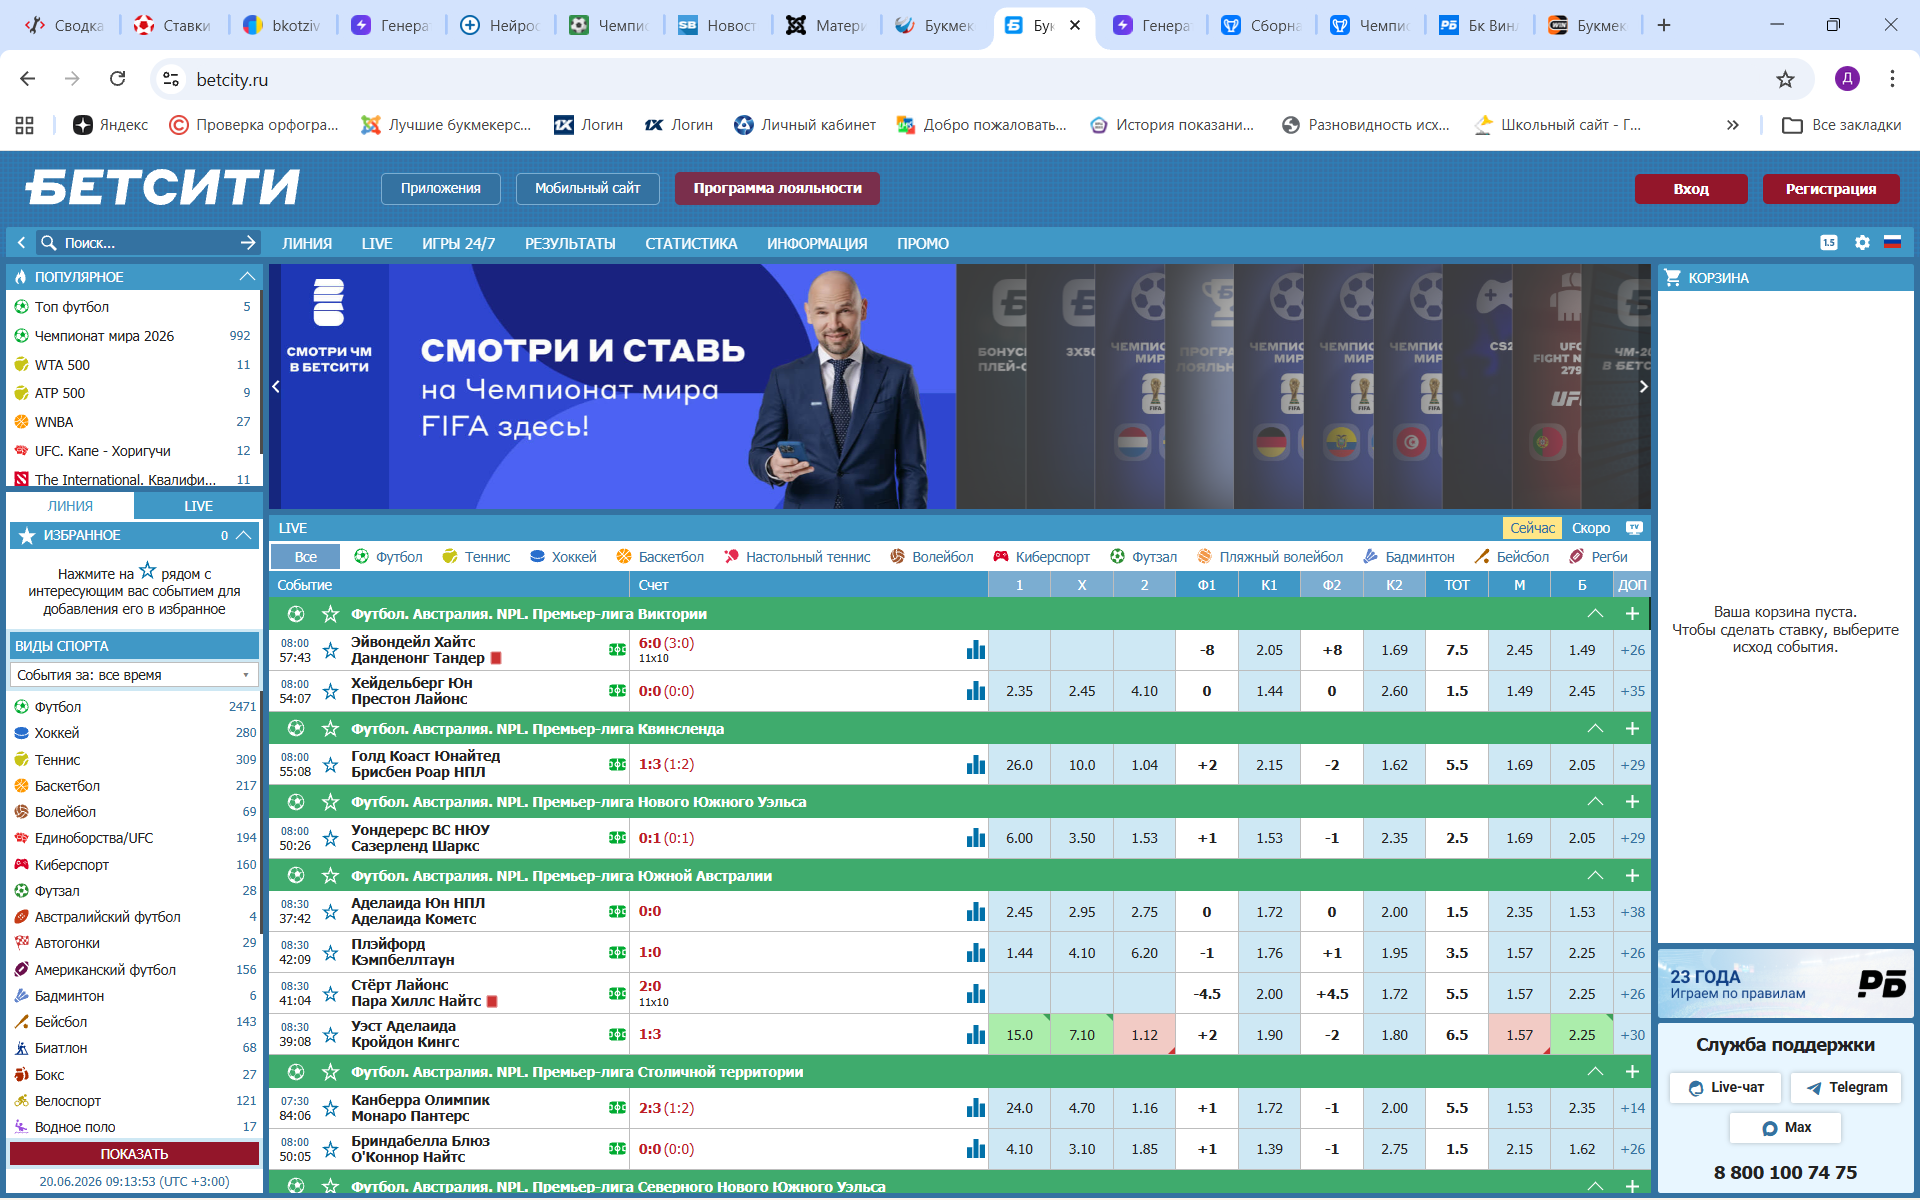Open the ПРОМО menu item
This screenshot has height=1200, width=1920.
pos(923,243)
